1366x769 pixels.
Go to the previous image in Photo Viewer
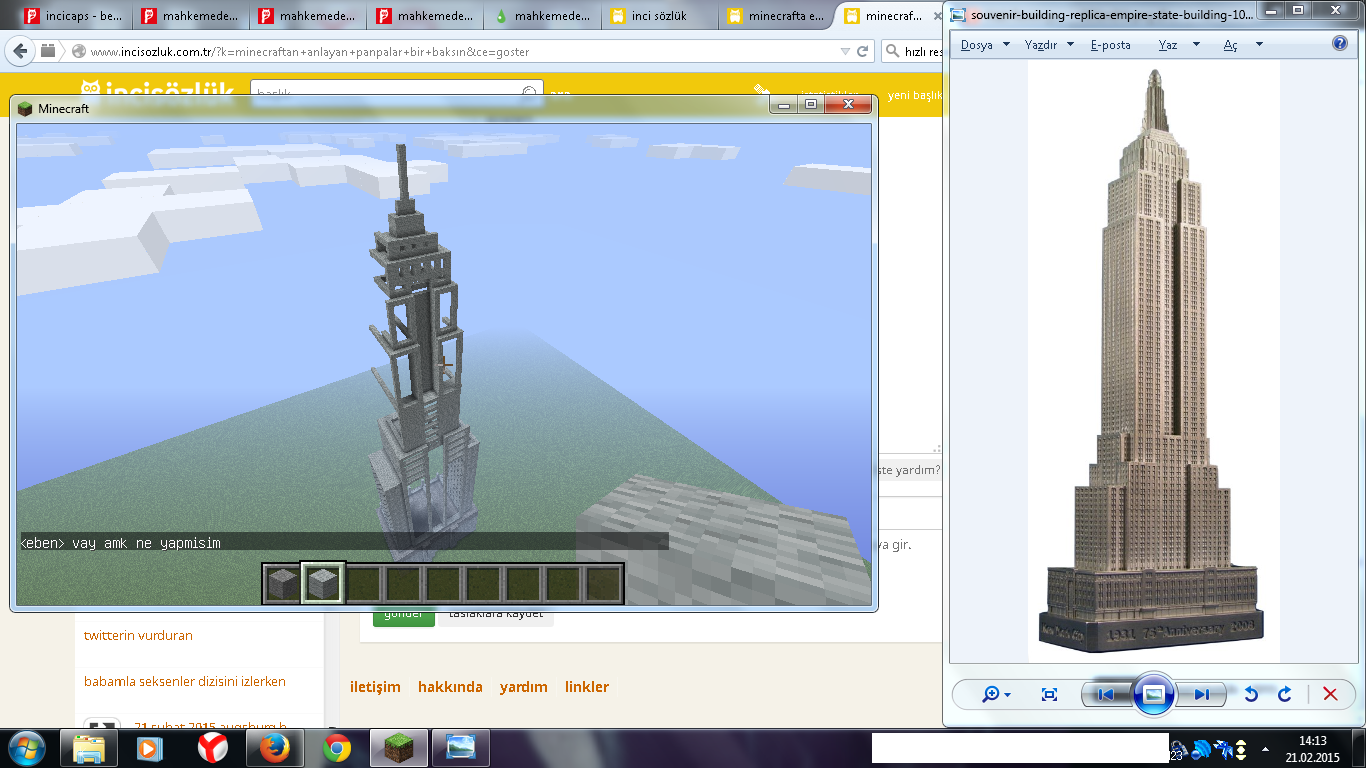pos(1105,694)
